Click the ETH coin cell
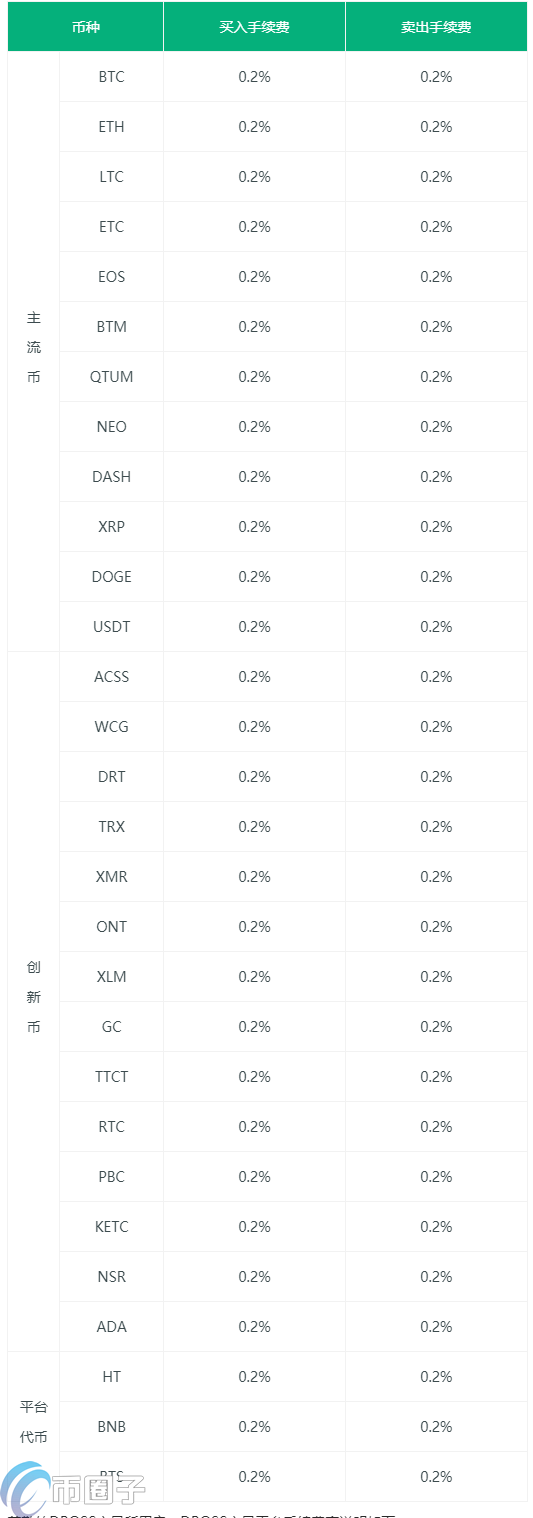The height and width of the screenshot is (1518, 533). (112, 127)
